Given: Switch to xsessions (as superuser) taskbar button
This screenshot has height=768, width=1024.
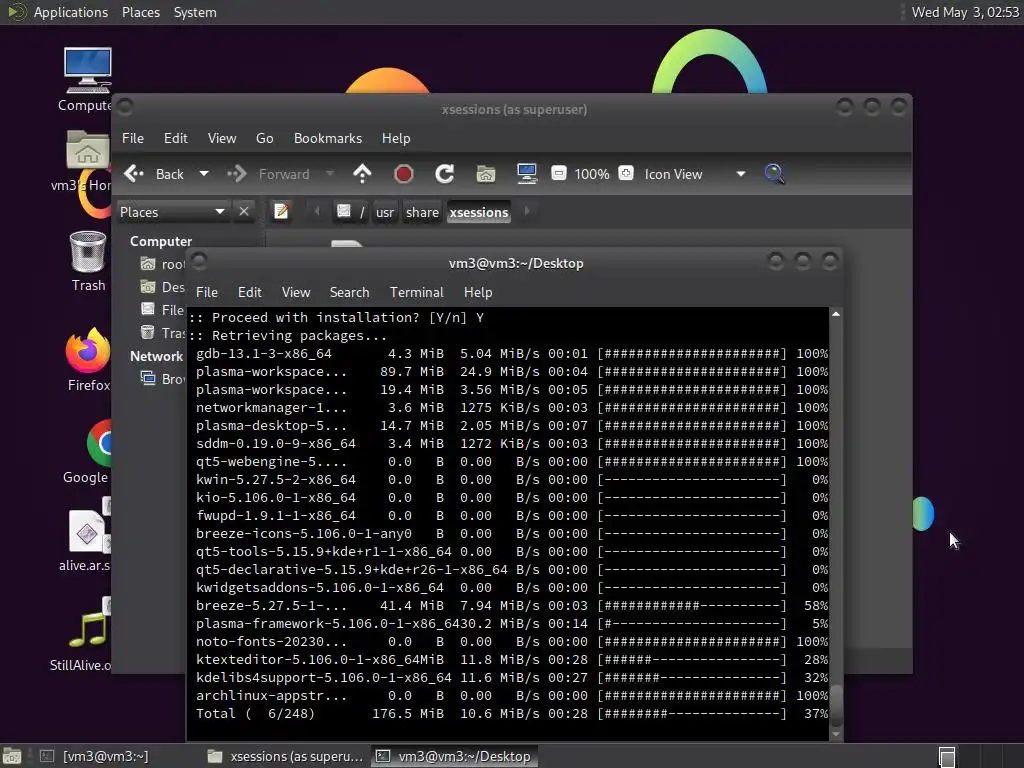Looking at the screenshot, I should (x=285, y=756).
